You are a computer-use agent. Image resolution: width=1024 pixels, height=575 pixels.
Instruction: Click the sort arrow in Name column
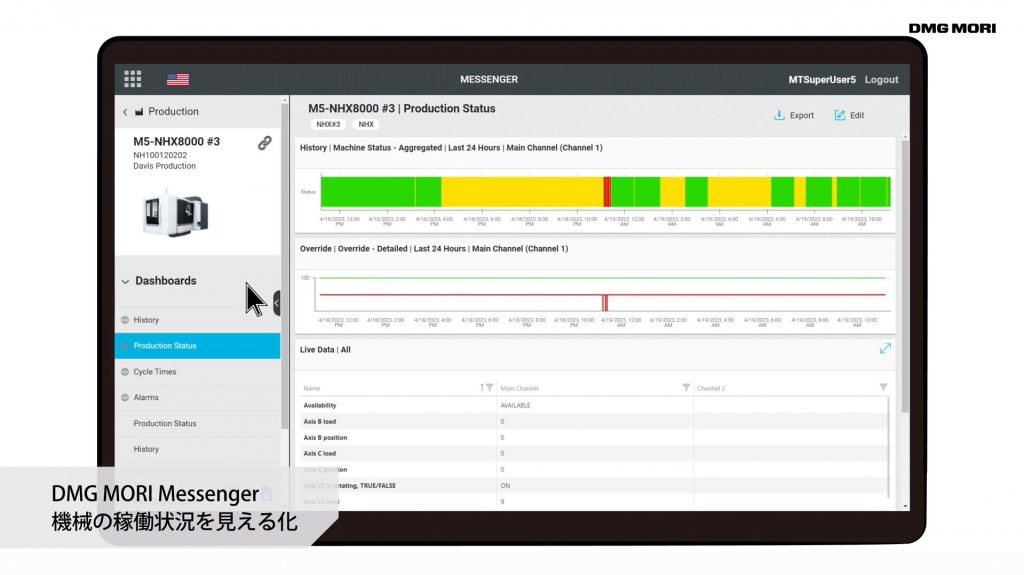[x=482, y=387]
